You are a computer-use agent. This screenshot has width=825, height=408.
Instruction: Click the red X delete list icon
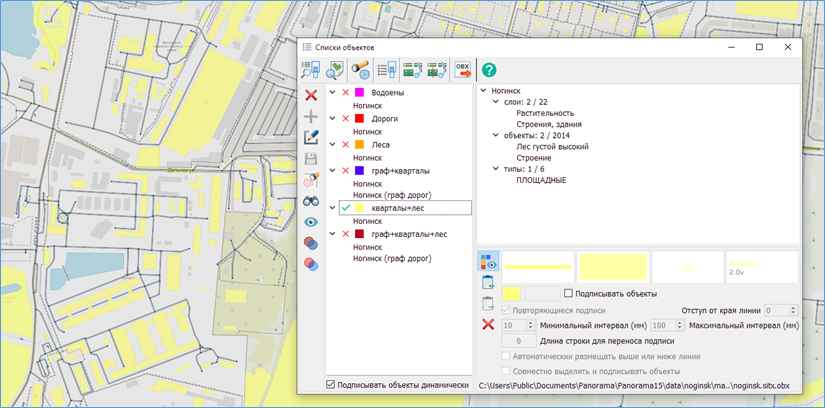(311, 95)
